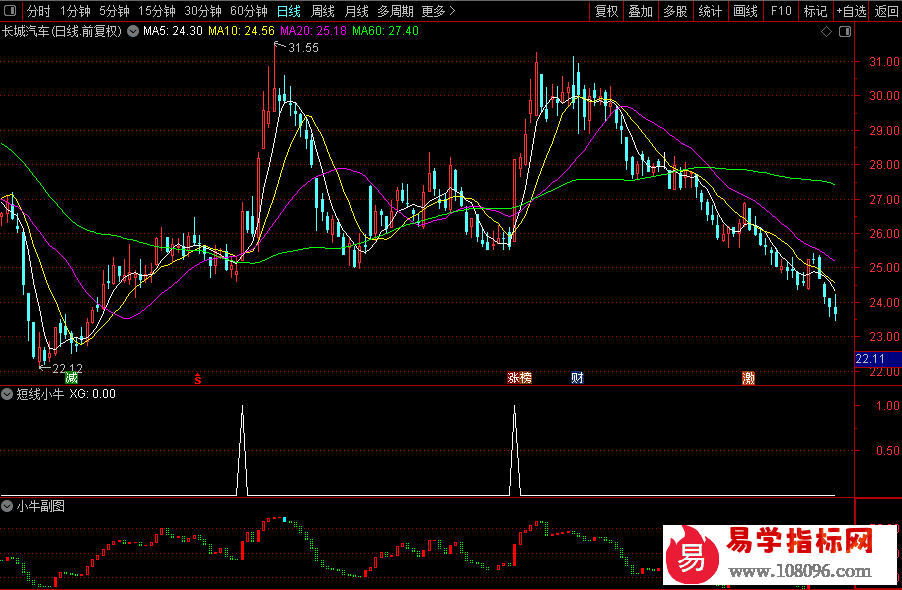Select the 60分钟 period

pyautogui.click(x=249, y=11)
